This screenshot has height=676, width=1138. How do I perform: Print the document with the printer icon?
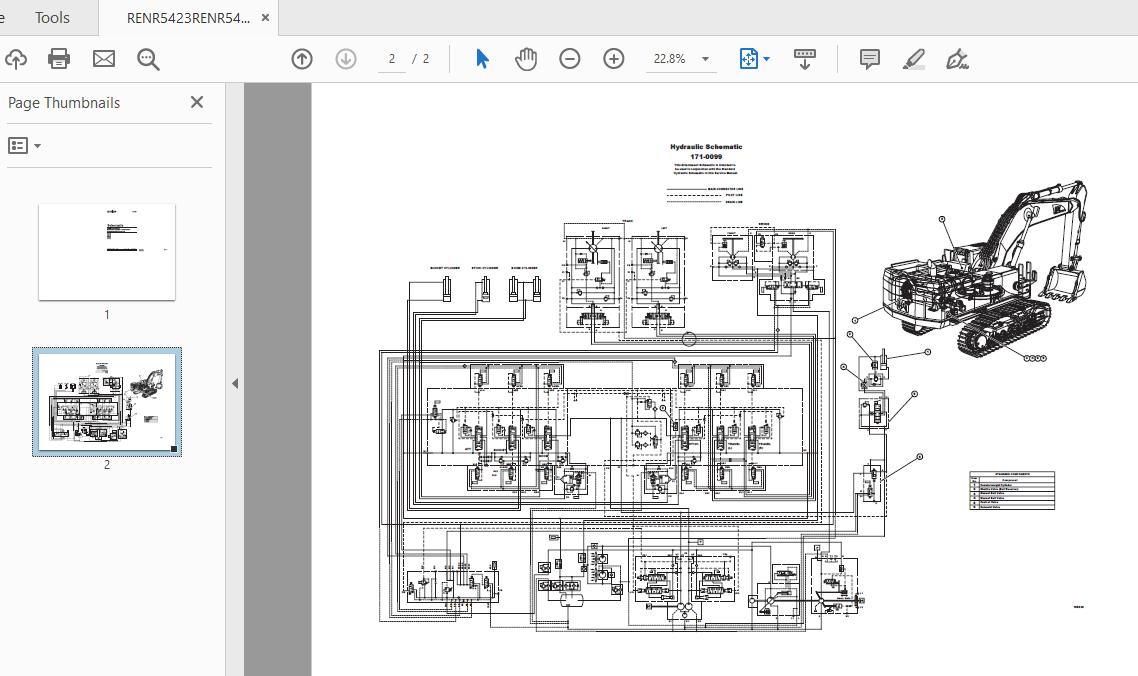(59, 59)
